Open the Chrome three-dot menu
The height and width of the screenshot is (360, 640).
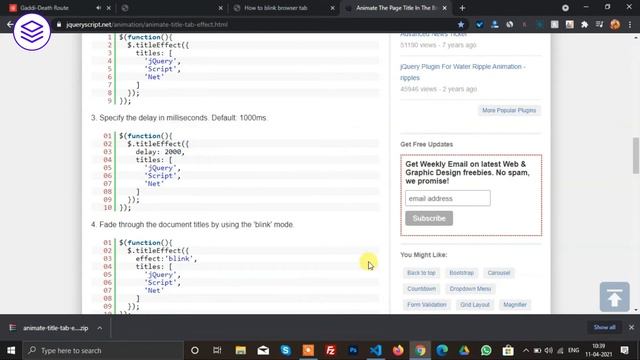point(630,24)
